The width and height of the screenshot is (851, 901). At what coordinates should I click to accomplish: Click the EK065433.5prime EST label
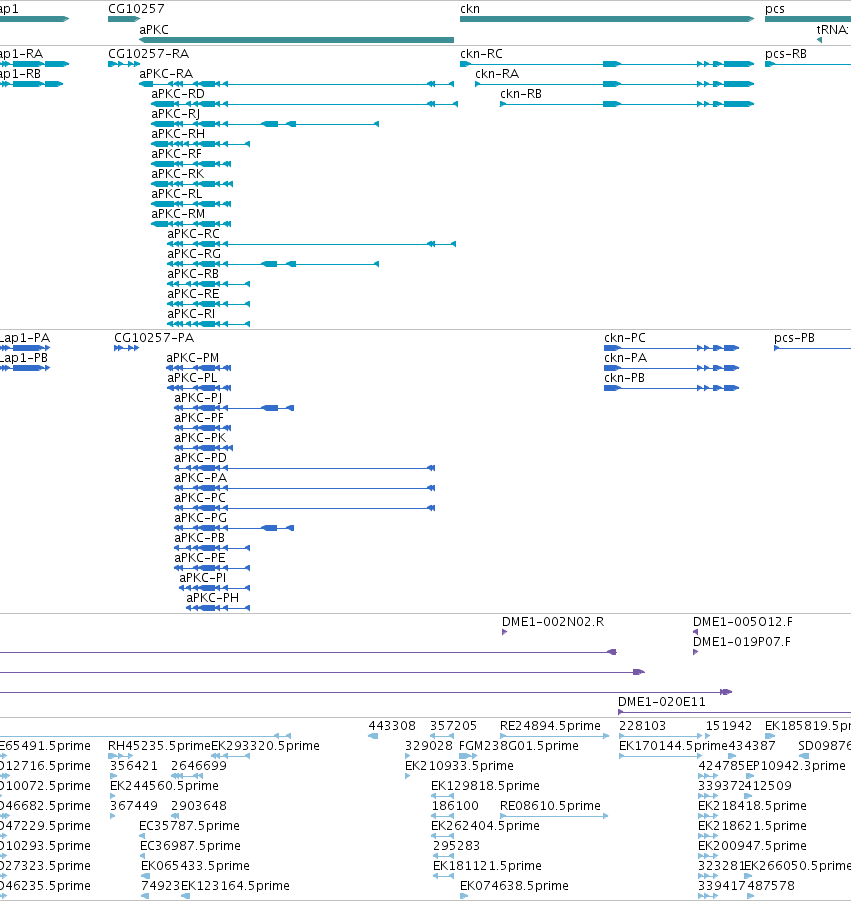pos(195,866)
